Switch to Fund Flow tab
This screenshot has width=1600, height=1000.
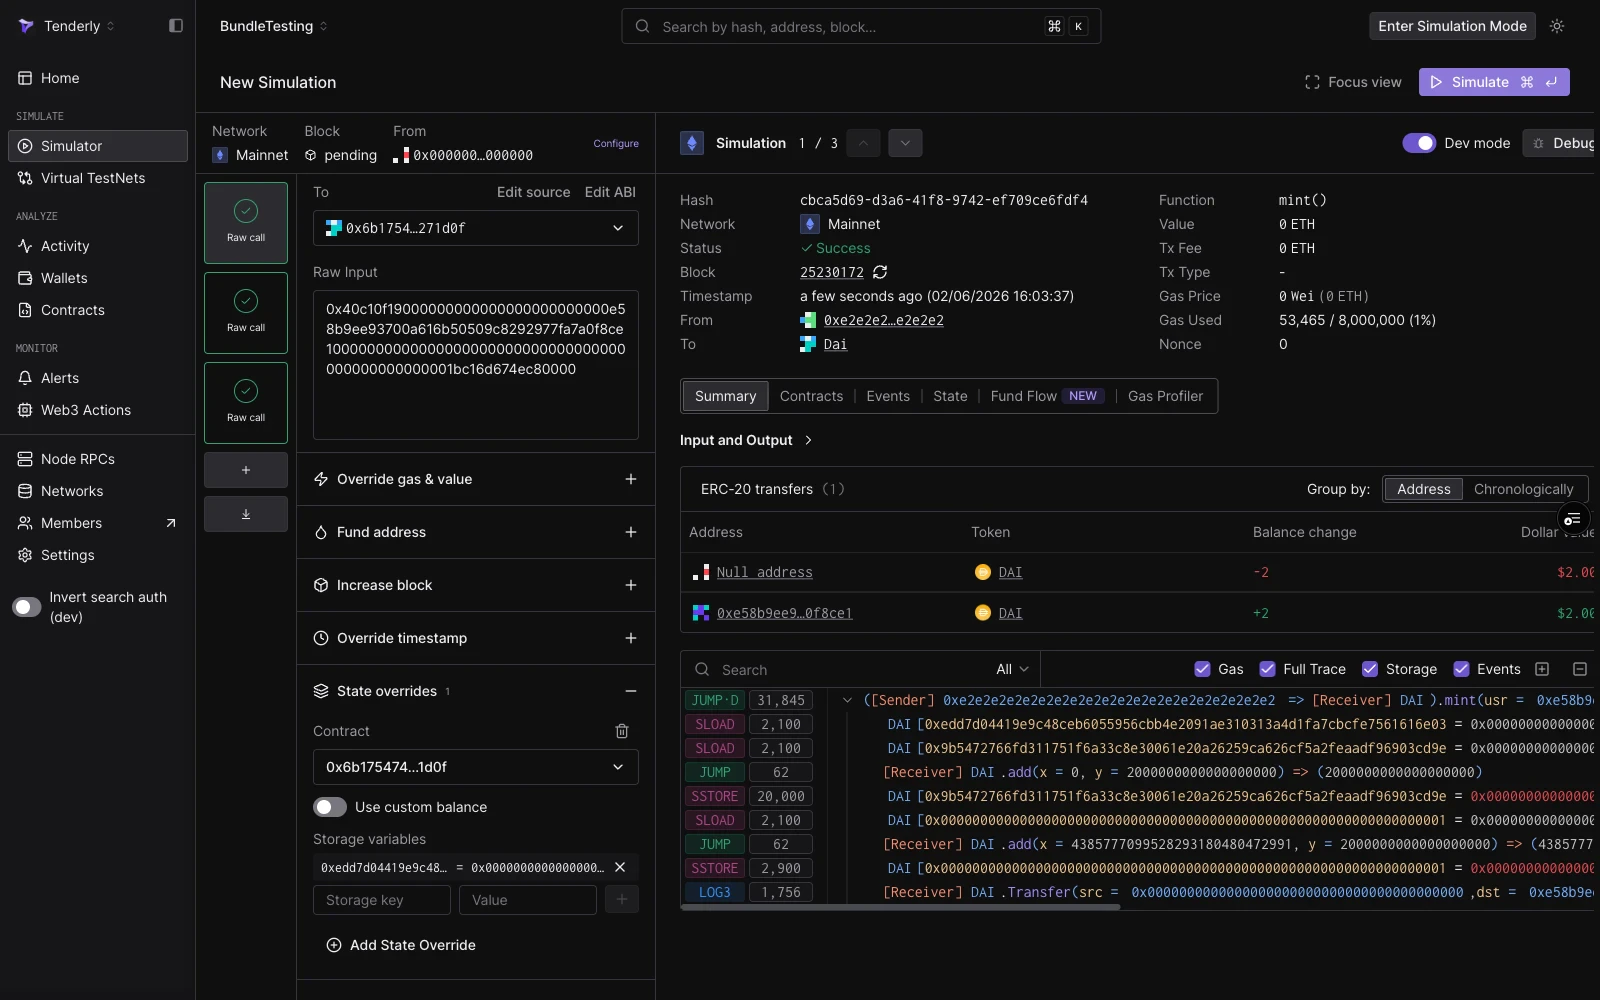pyautogui.click(x=1047, y=396)
